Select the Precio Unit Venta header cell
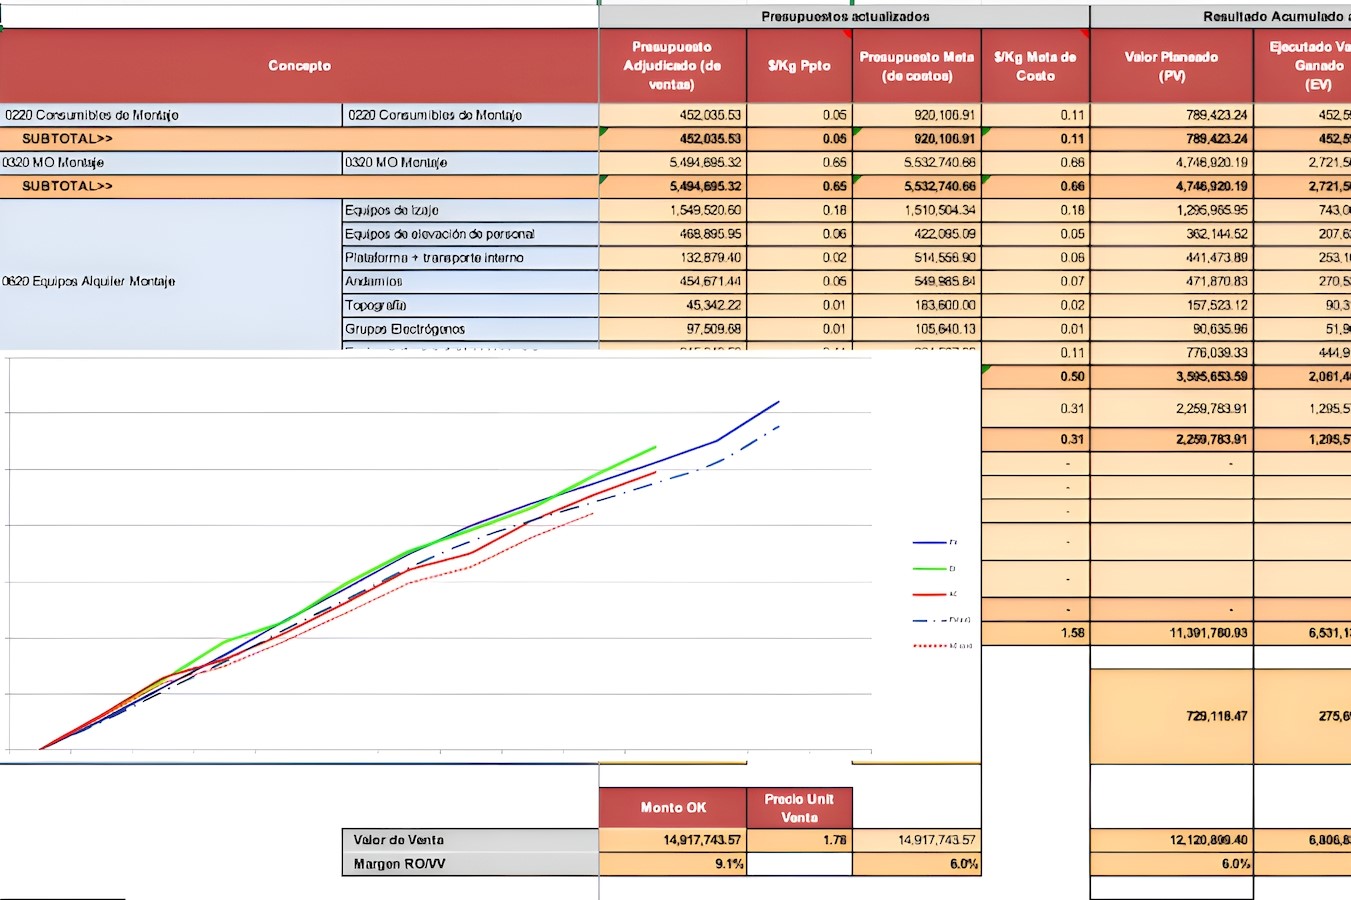 (x=799, y=808)
